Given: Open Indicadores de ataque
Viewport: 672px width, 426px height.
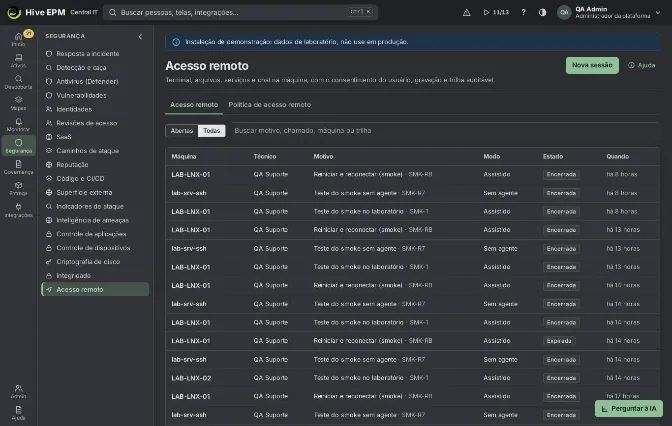Looking at the screenshot, I should pos(94,206).
